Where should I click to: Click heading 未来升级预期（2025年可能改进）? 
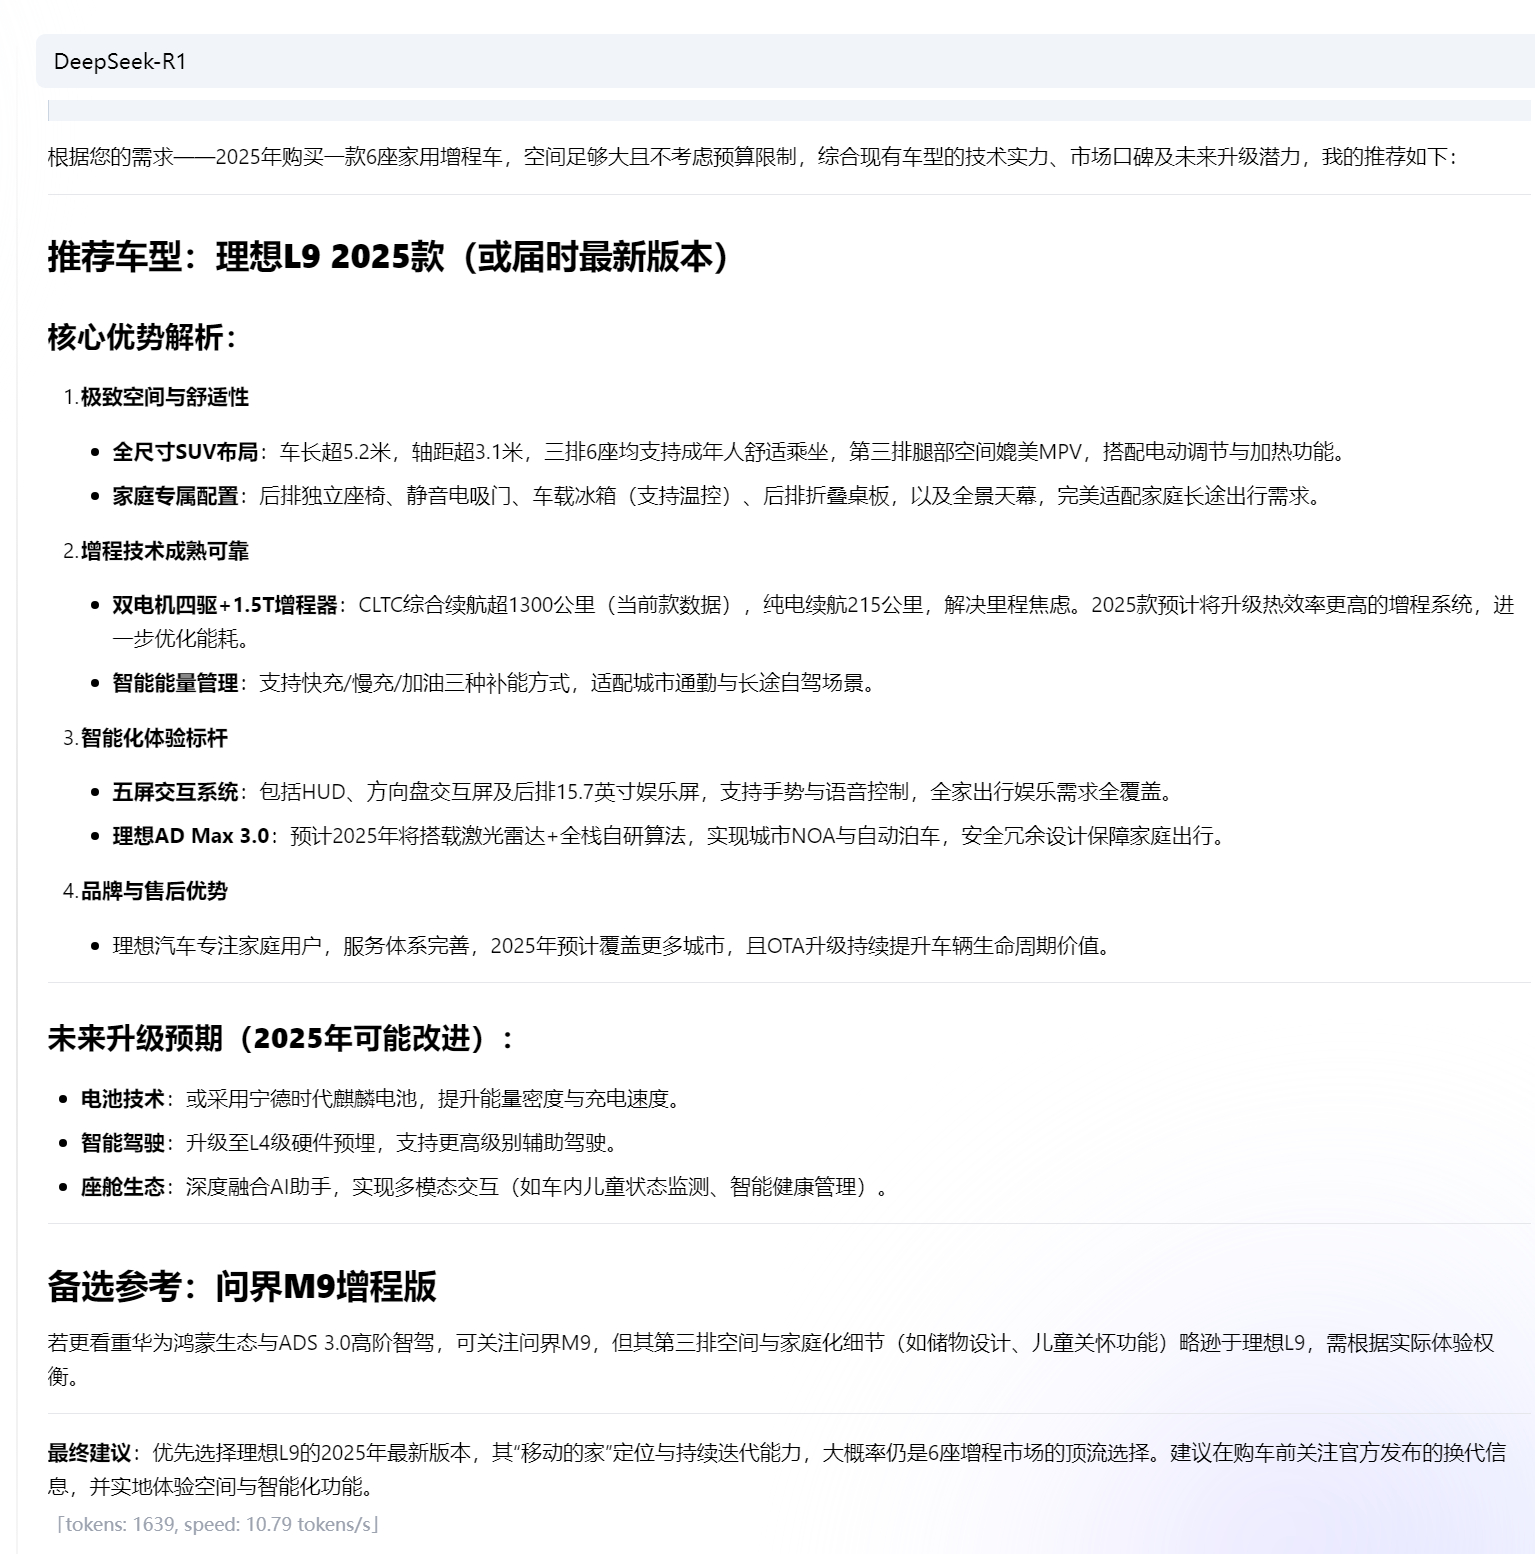(x=283, y=1039)
